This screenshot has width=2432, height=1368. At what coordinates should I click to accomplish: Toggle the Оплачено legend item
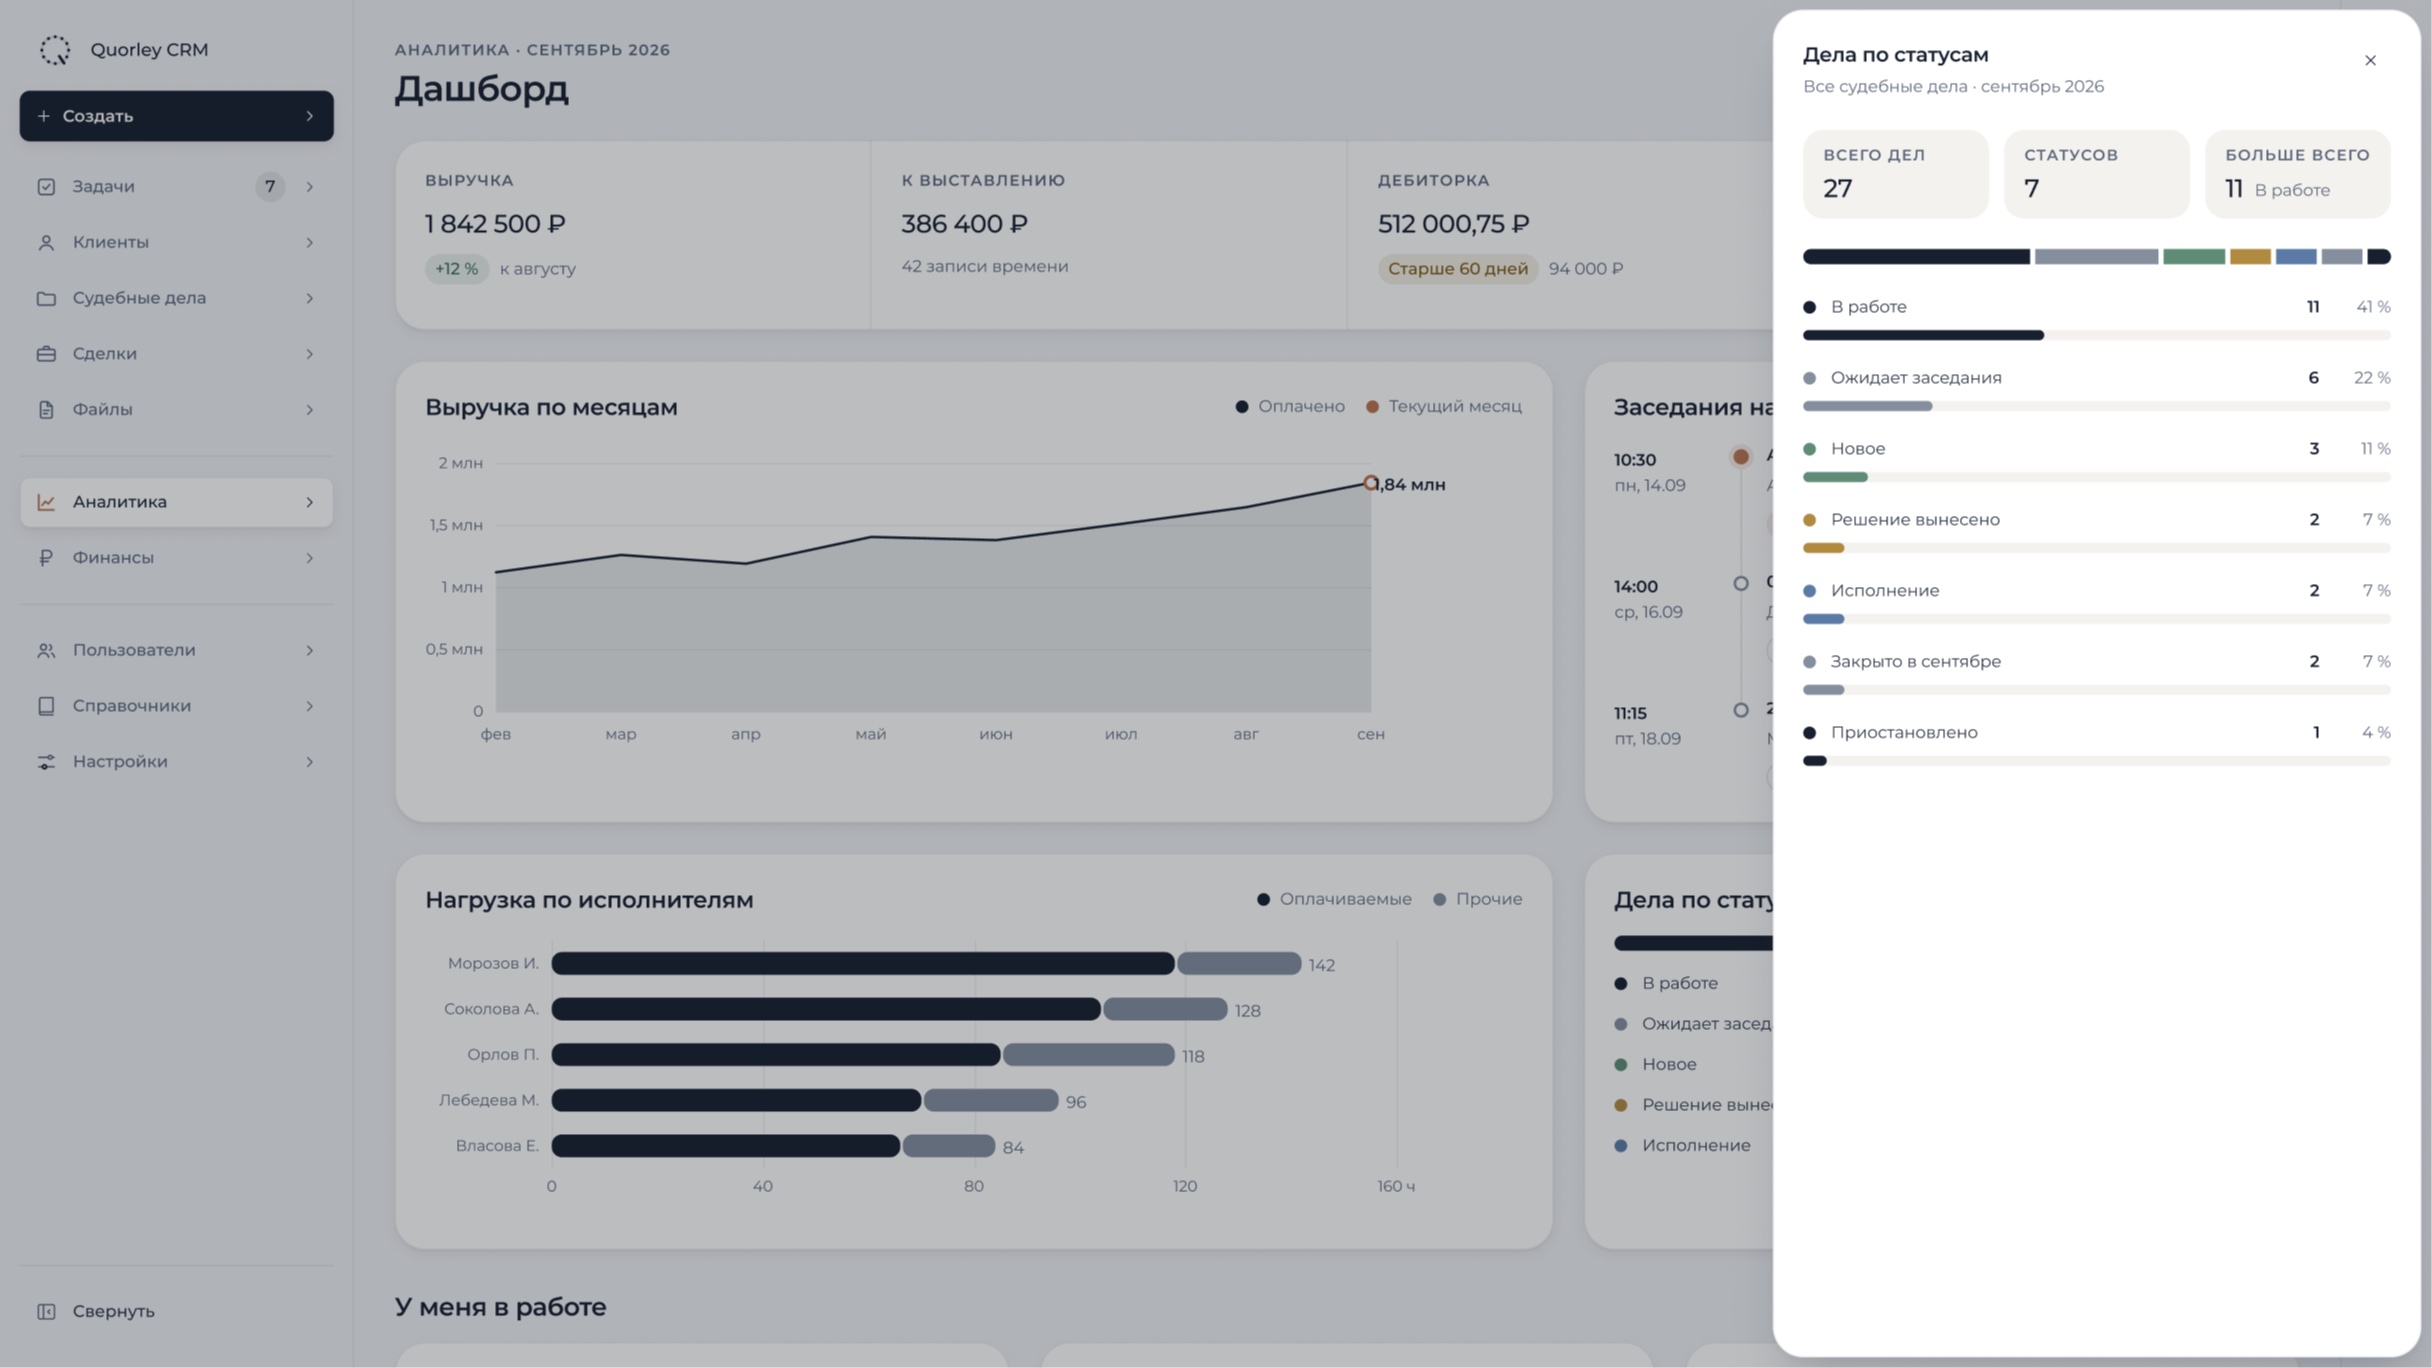[x=1290, y=406]
